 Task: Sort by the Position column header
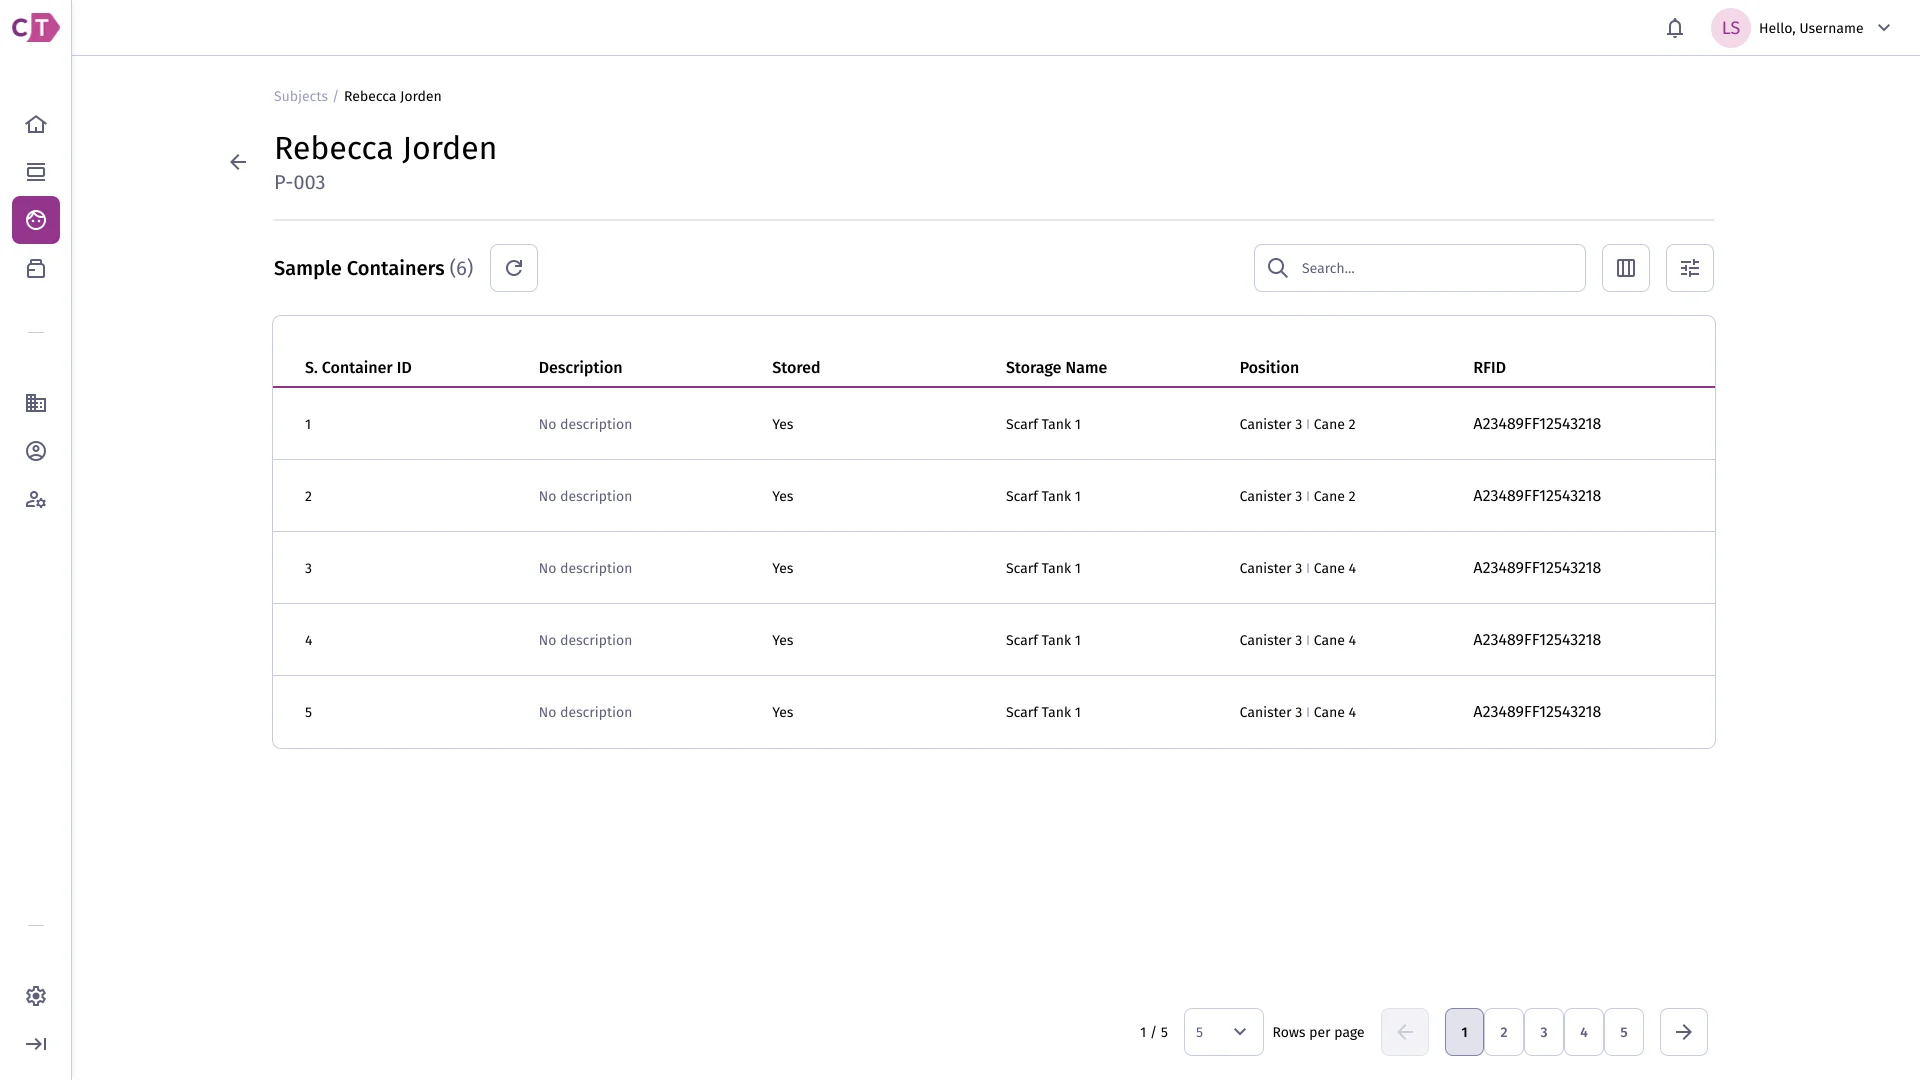click(x=1269, y=368)
